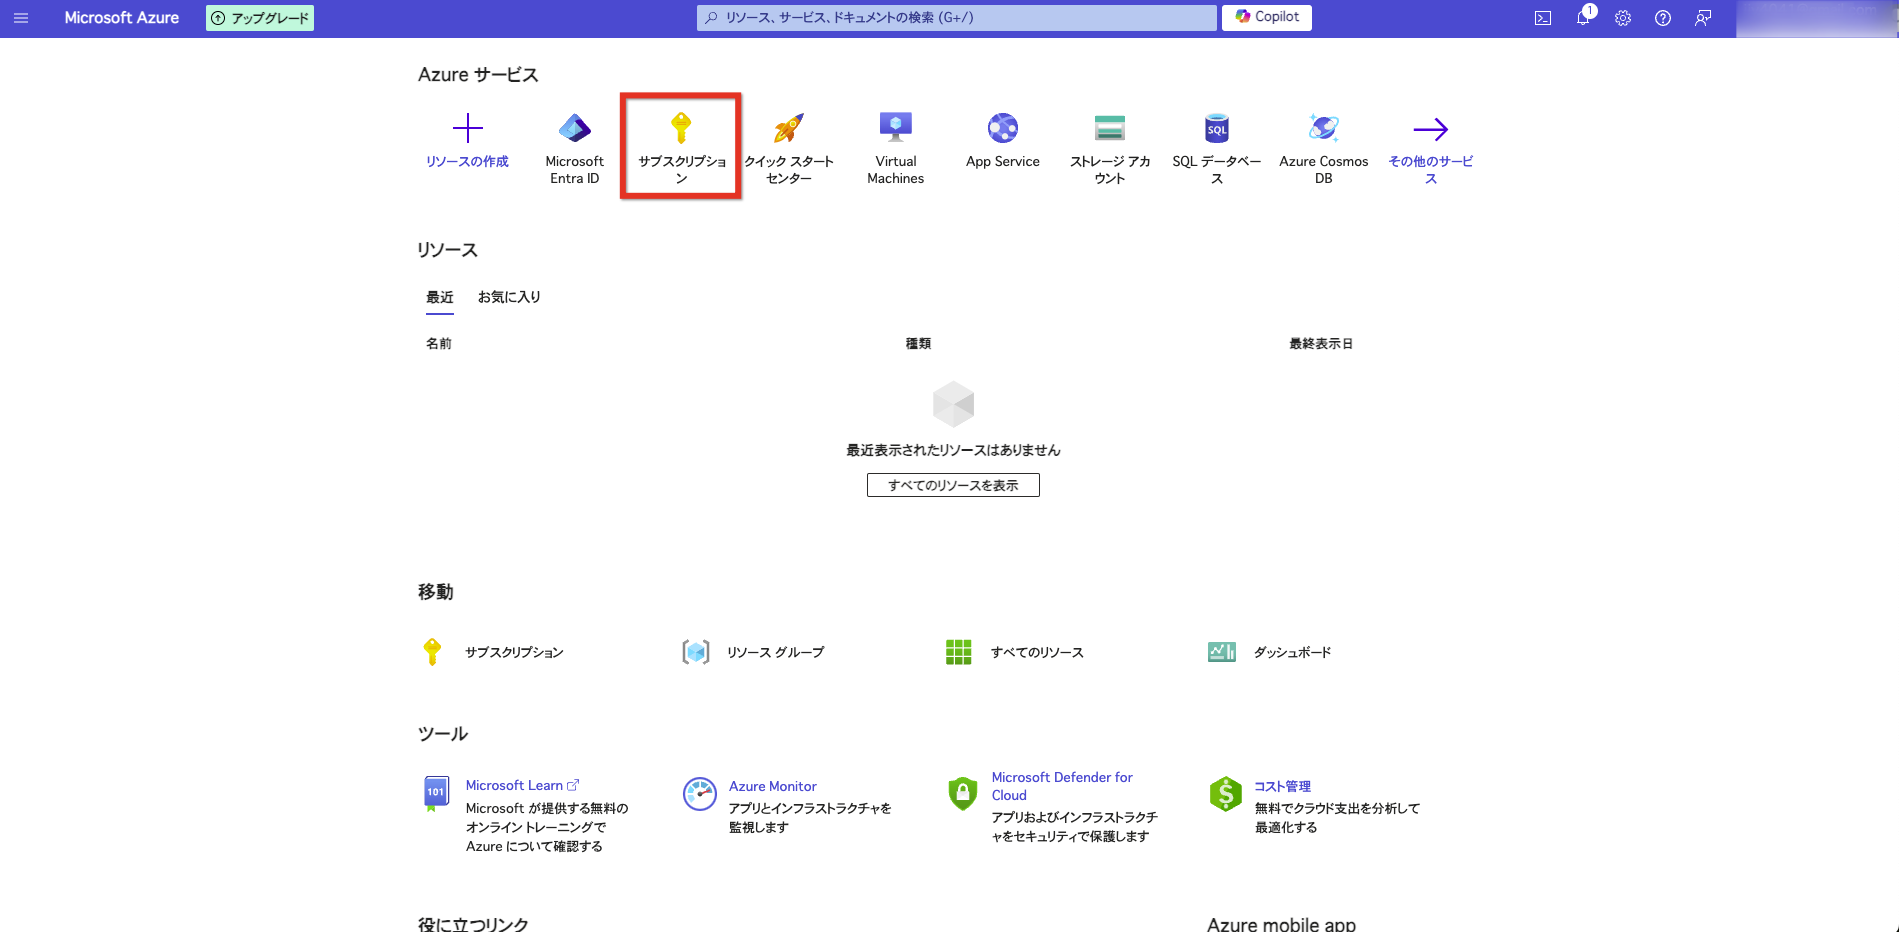Open the Microsoft Learn link
The image size is (1899, 932).
[522, 786]
